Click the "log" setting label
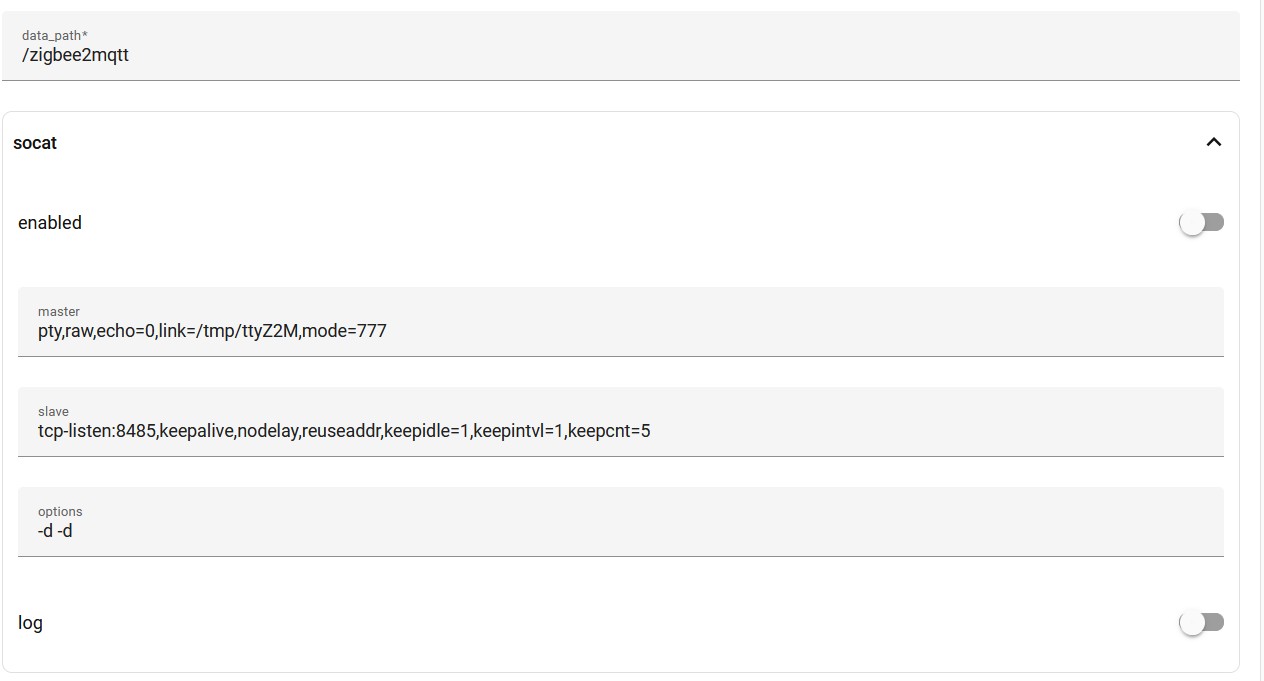Screen dimensions: 1264x681 pyautogui.click(x=30, y=623)
